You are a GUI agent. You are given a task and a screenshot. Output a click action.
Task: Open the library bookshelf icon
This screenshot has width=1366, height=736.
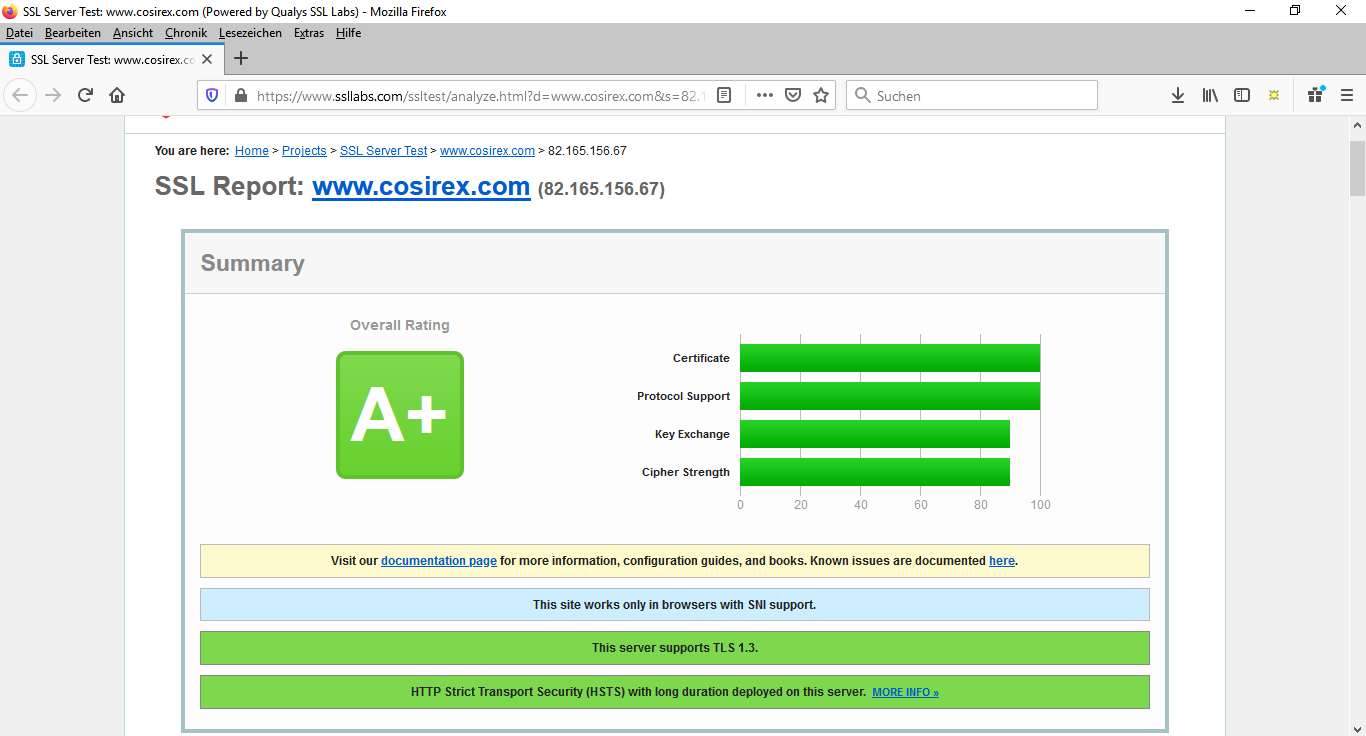[x=1210, y=95]
